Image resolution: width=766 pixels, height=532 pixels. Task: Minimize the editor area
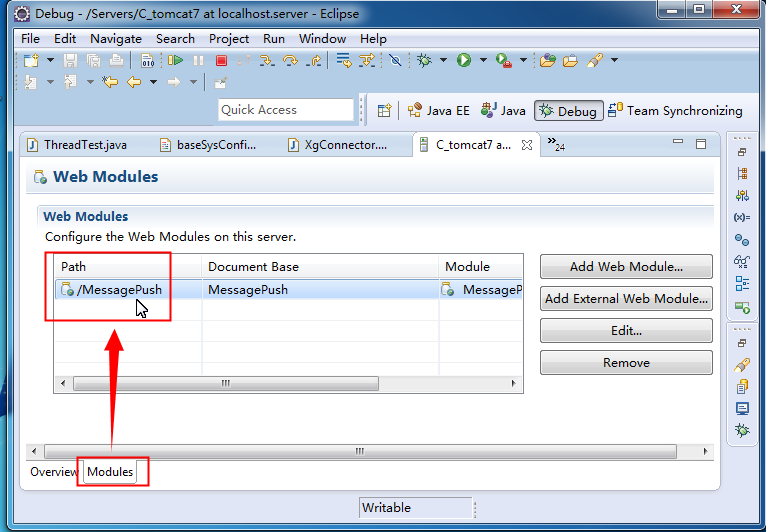[678, 142]
